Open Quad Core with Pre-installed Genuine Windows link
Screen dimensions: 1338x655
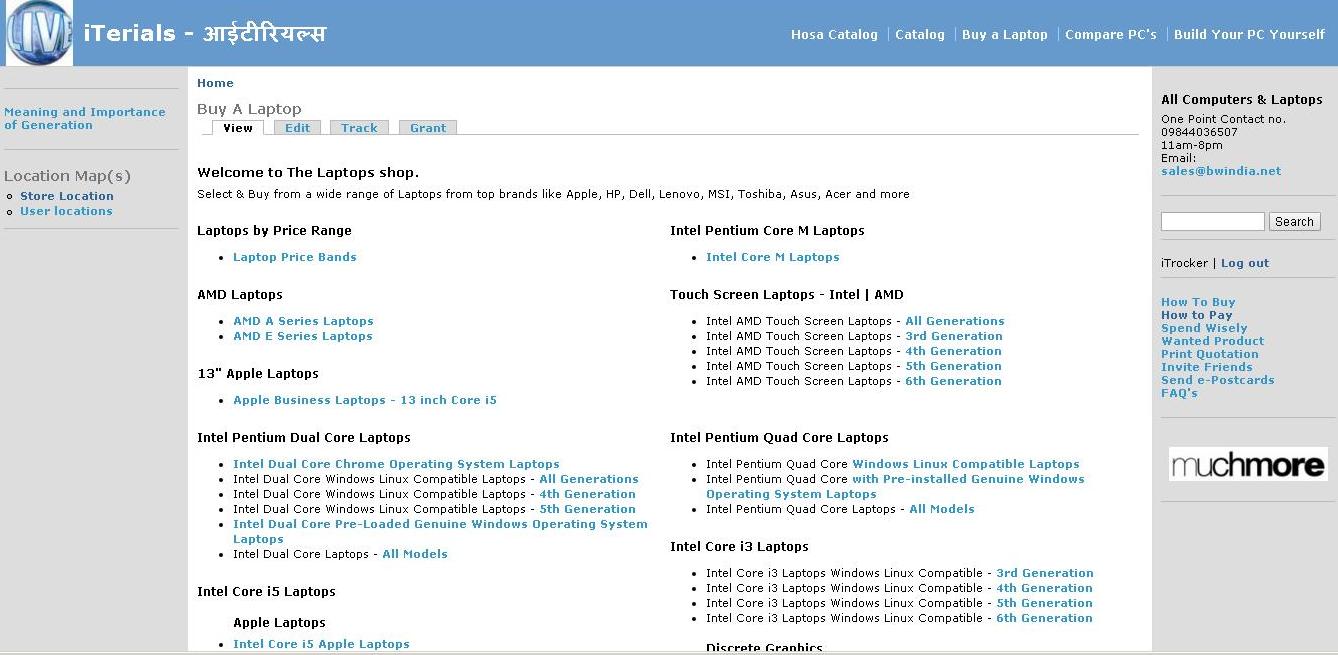click(895, 486)
